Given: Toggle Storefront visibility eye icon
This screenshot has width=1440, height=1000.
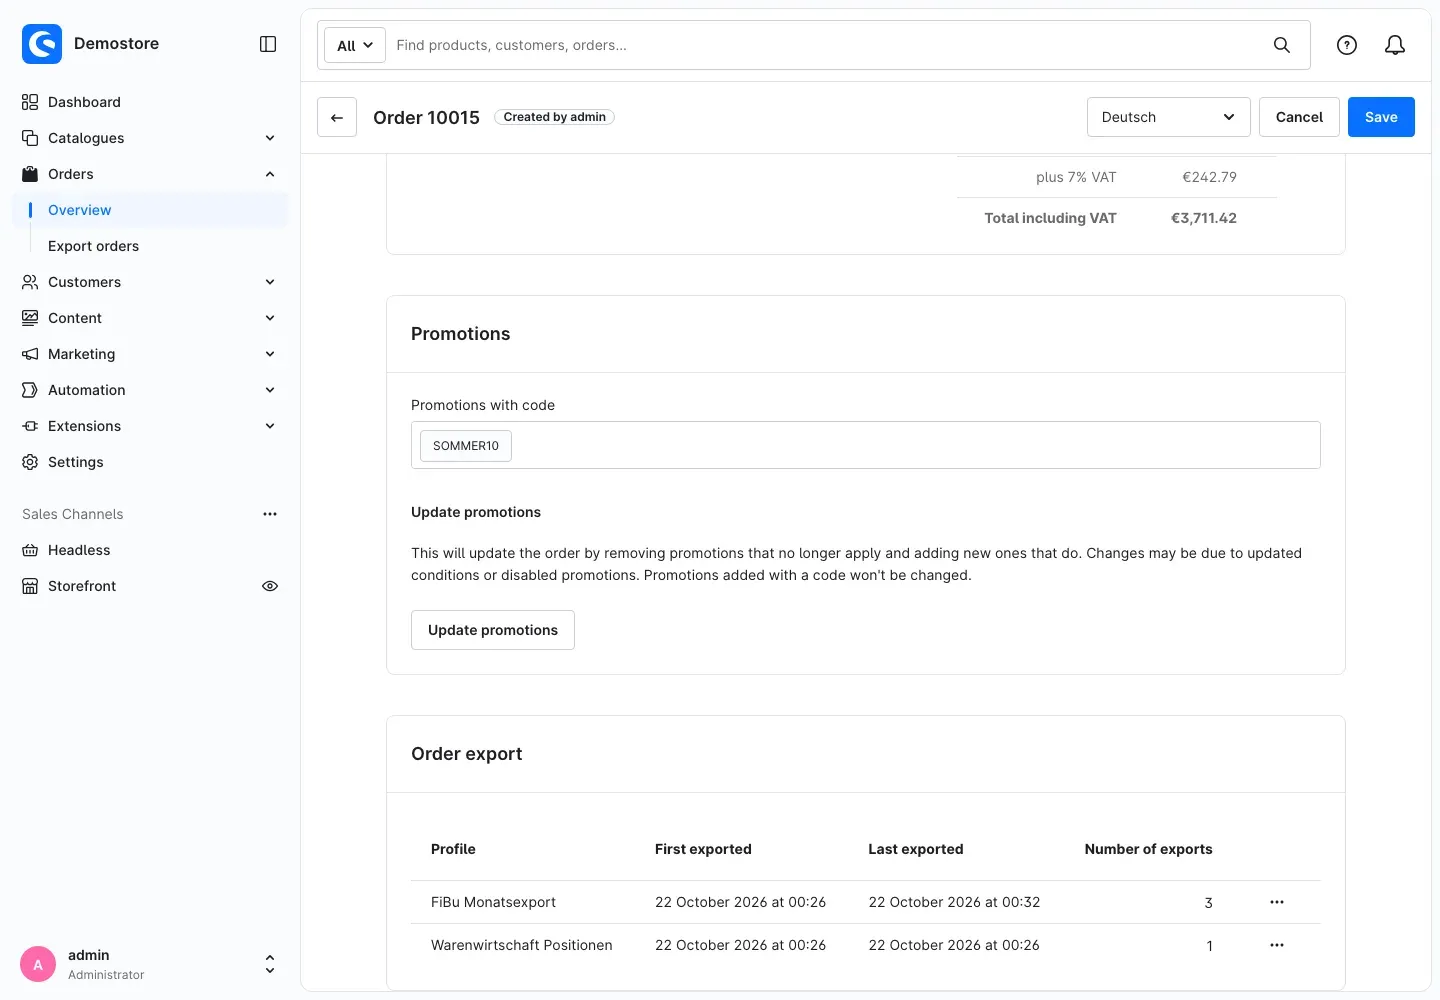Looking at the screenshot, I should tap(270, 586).
